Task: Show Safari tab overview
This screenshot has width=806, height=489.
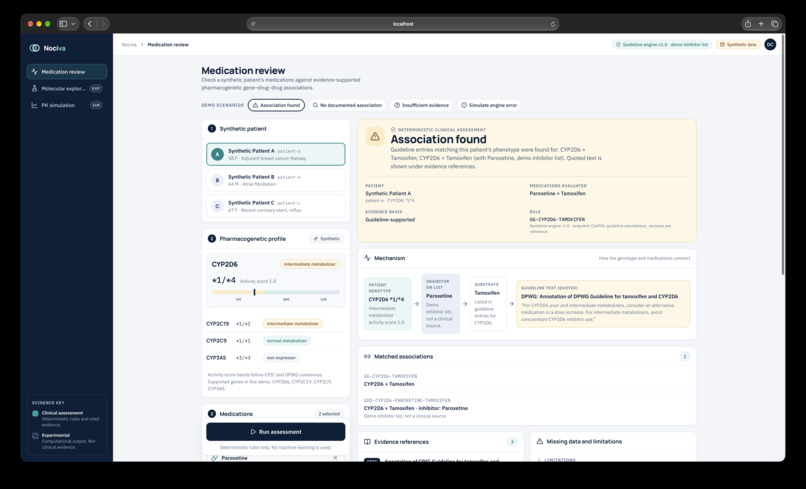Action: click(775, 24)
